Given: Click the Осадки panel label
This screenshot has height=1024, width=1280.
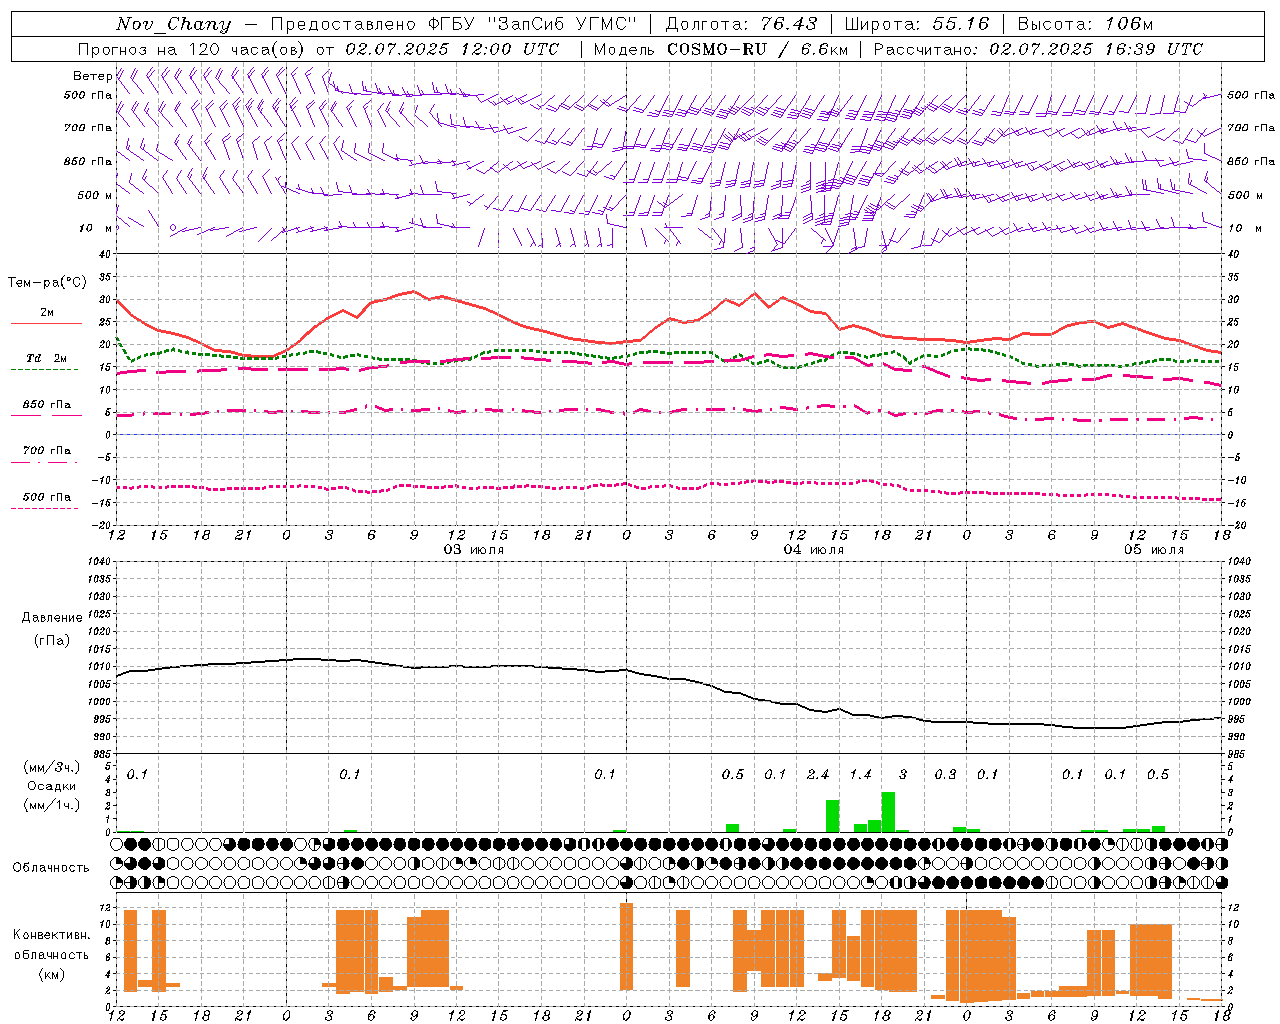Looking at the screenshot, I should pyautogui.click(x=52, y=786).
